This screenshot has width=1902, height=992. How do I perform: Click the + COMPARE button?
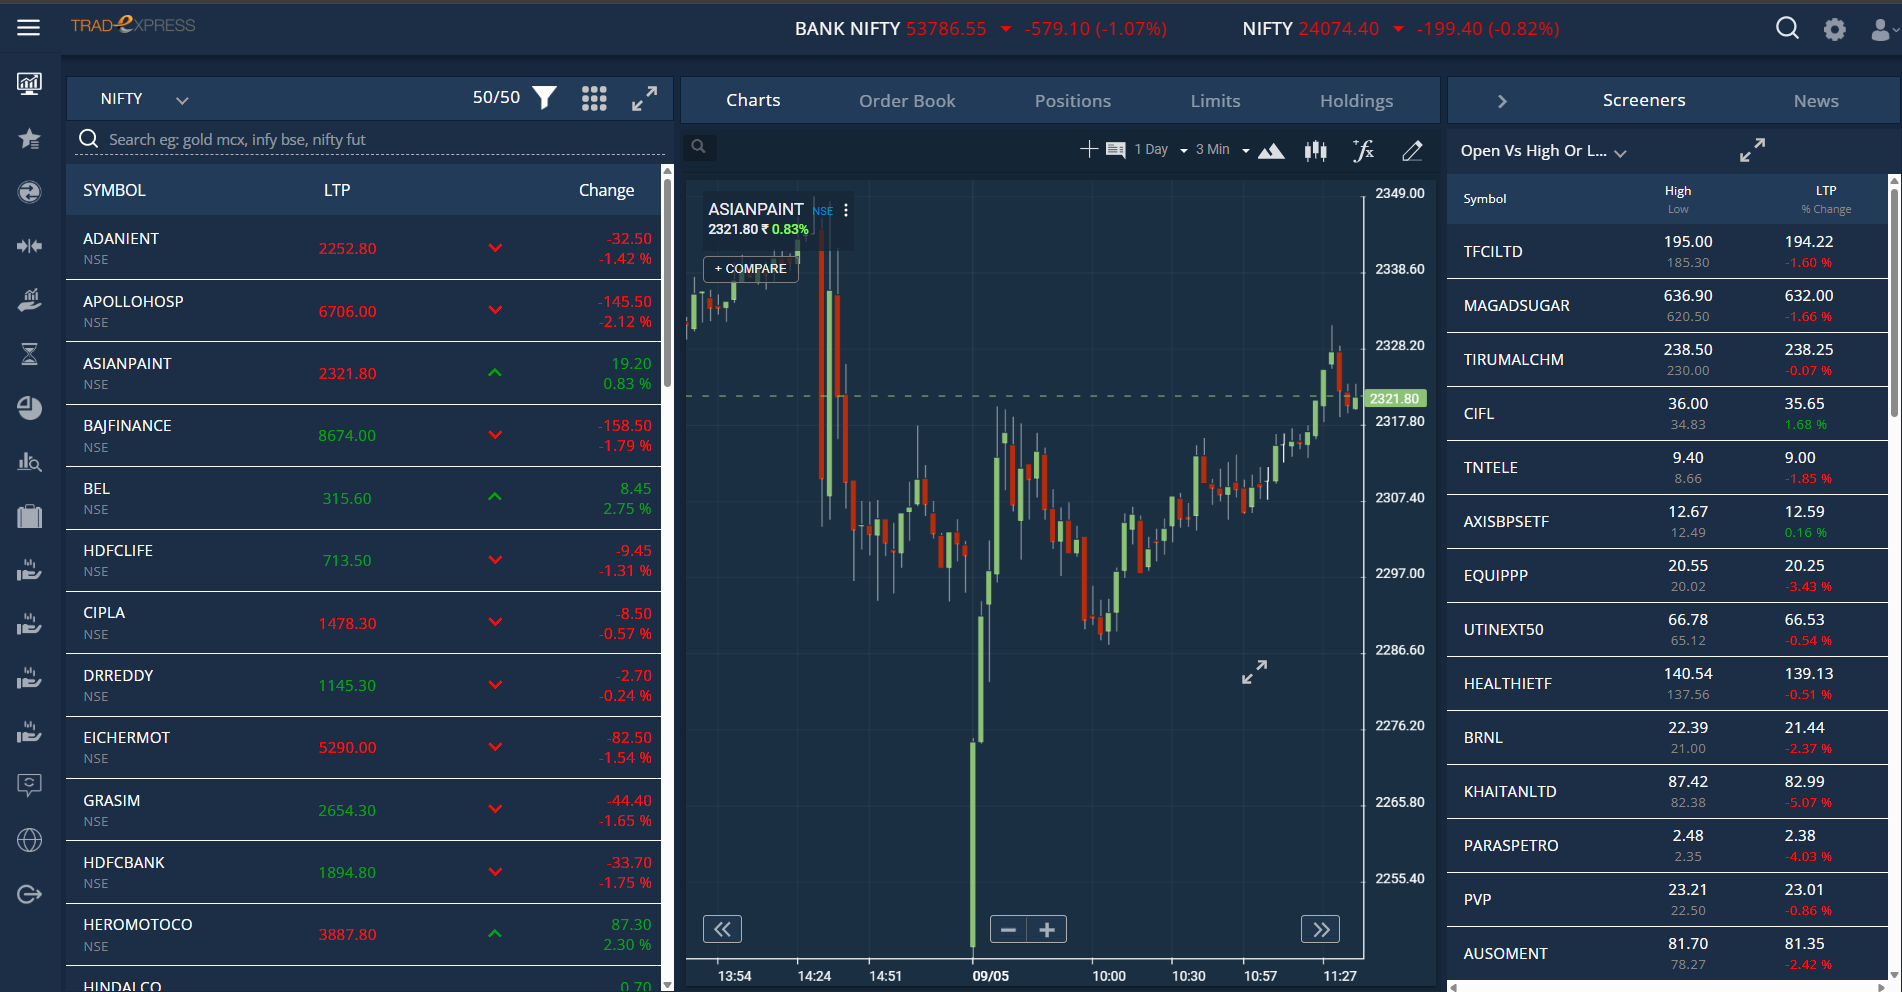(751, 269)
